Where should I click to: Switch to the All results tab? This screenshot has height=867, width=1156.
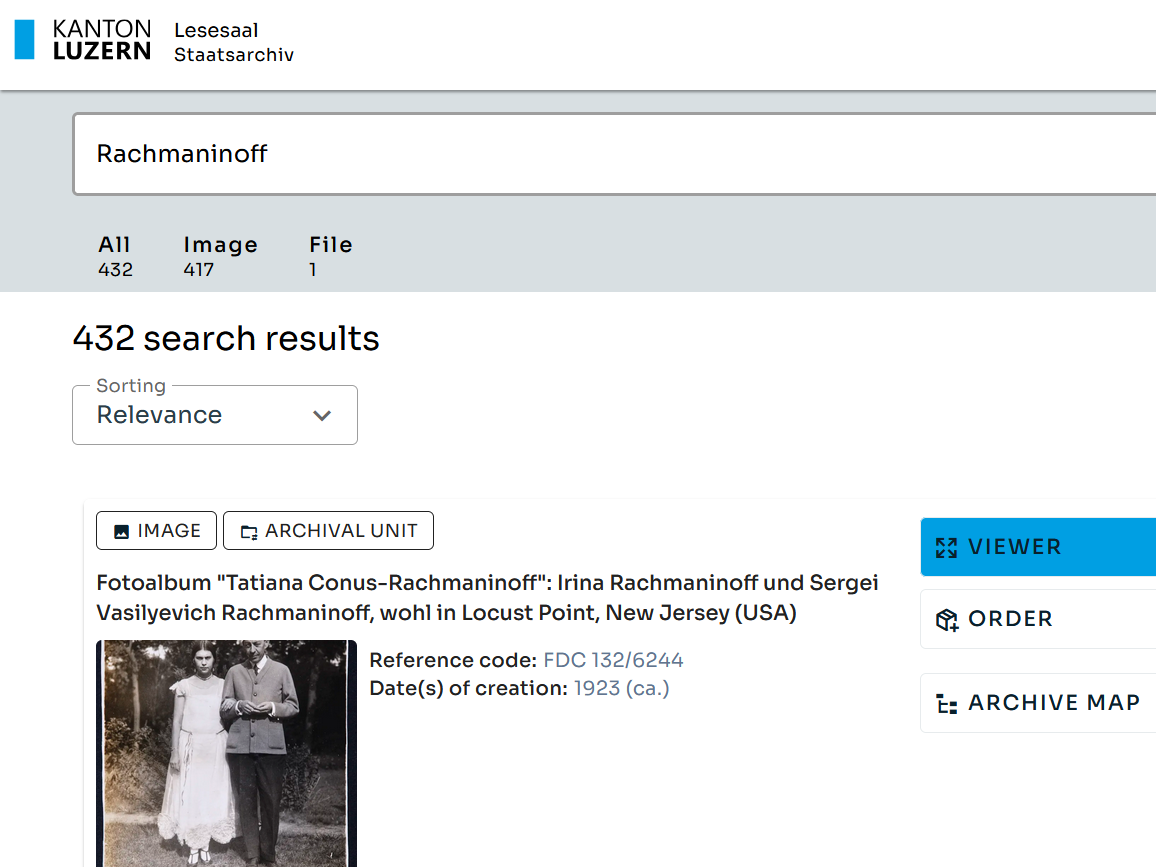(115, 256)
